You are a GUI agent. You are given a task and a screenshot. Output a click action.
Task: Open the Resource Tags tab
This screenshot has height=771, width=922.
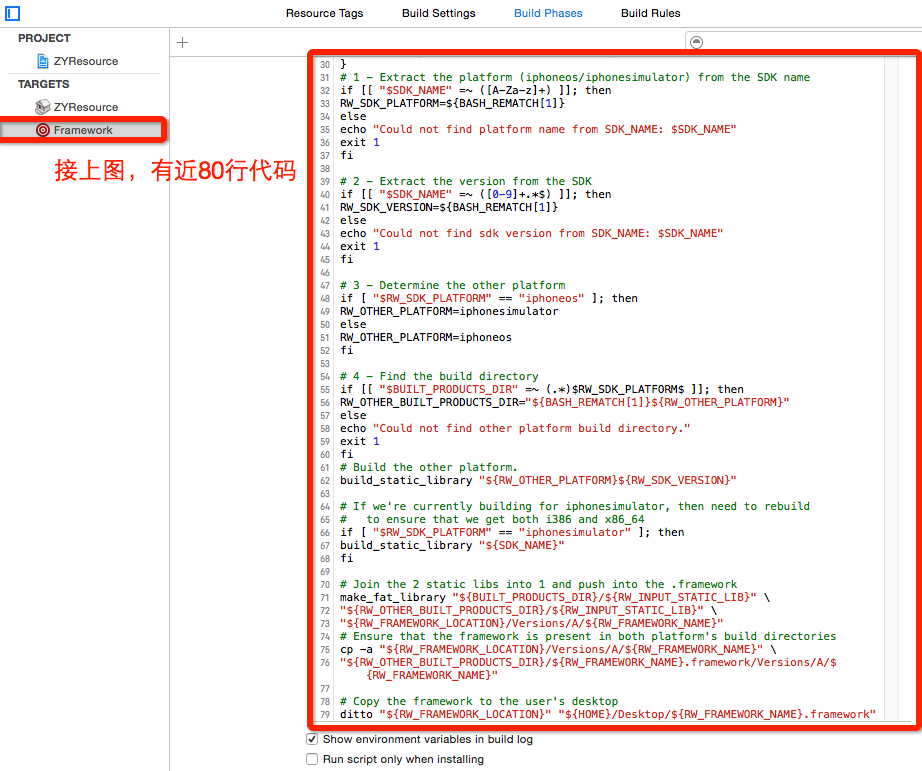tap(325, 13)
